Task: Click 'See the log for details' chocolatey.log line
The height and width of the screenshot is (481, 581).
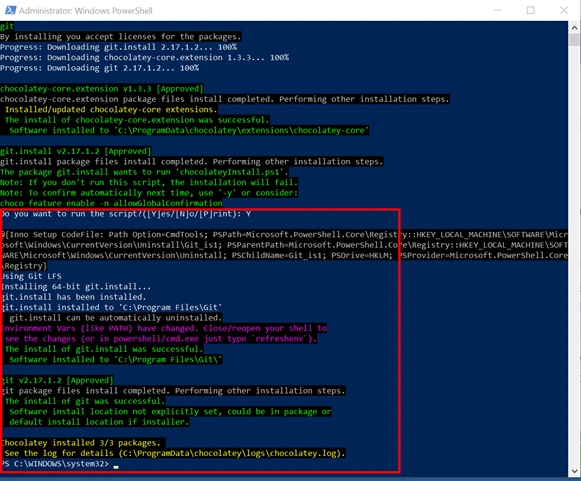Action: (x=175, y=453)
